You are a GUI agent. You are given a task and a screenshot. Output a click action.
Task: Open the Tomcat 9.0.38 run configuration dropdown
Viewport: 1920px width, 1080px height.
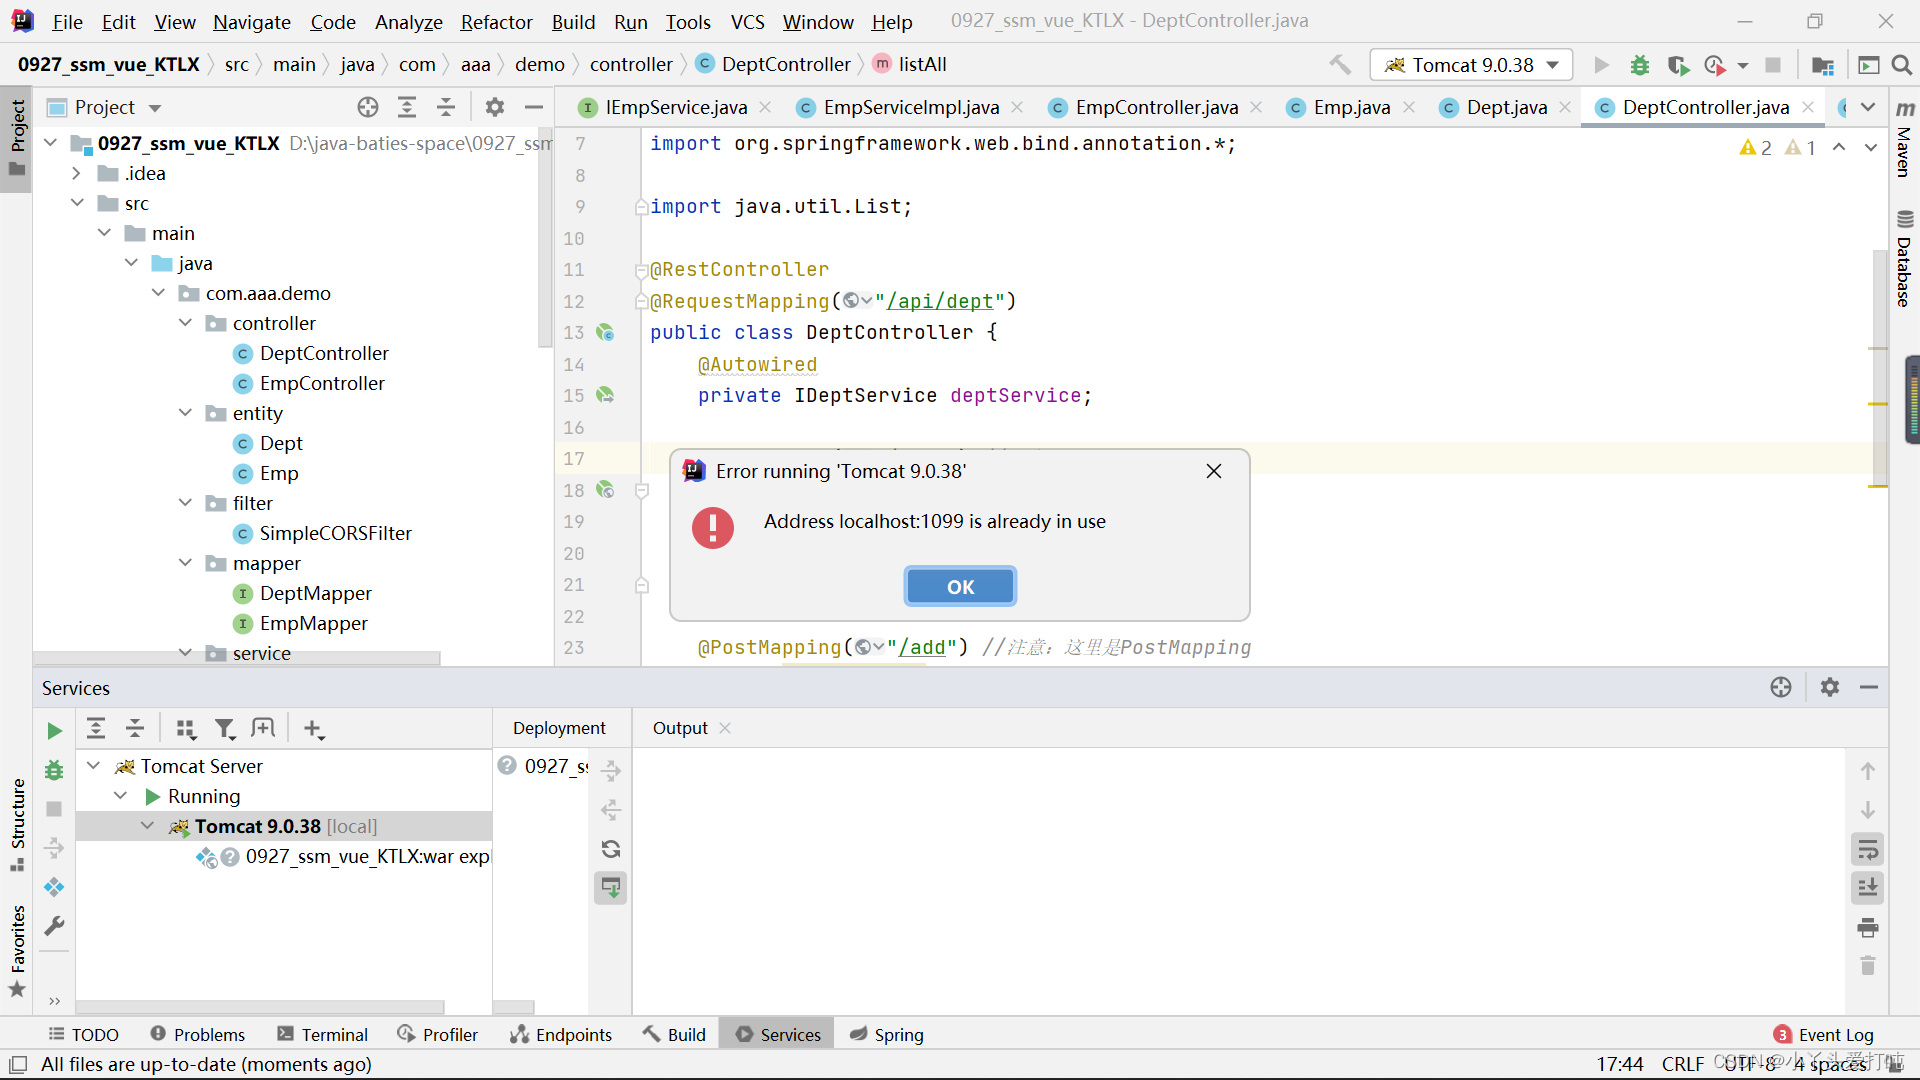(1472, 65)
